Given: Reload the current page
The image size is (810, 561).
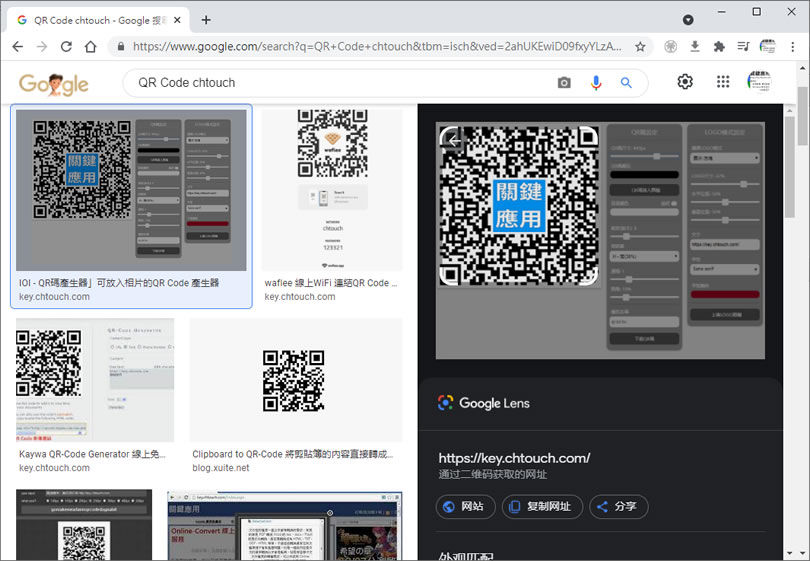Looking at the screenshot, I should 66,46.
